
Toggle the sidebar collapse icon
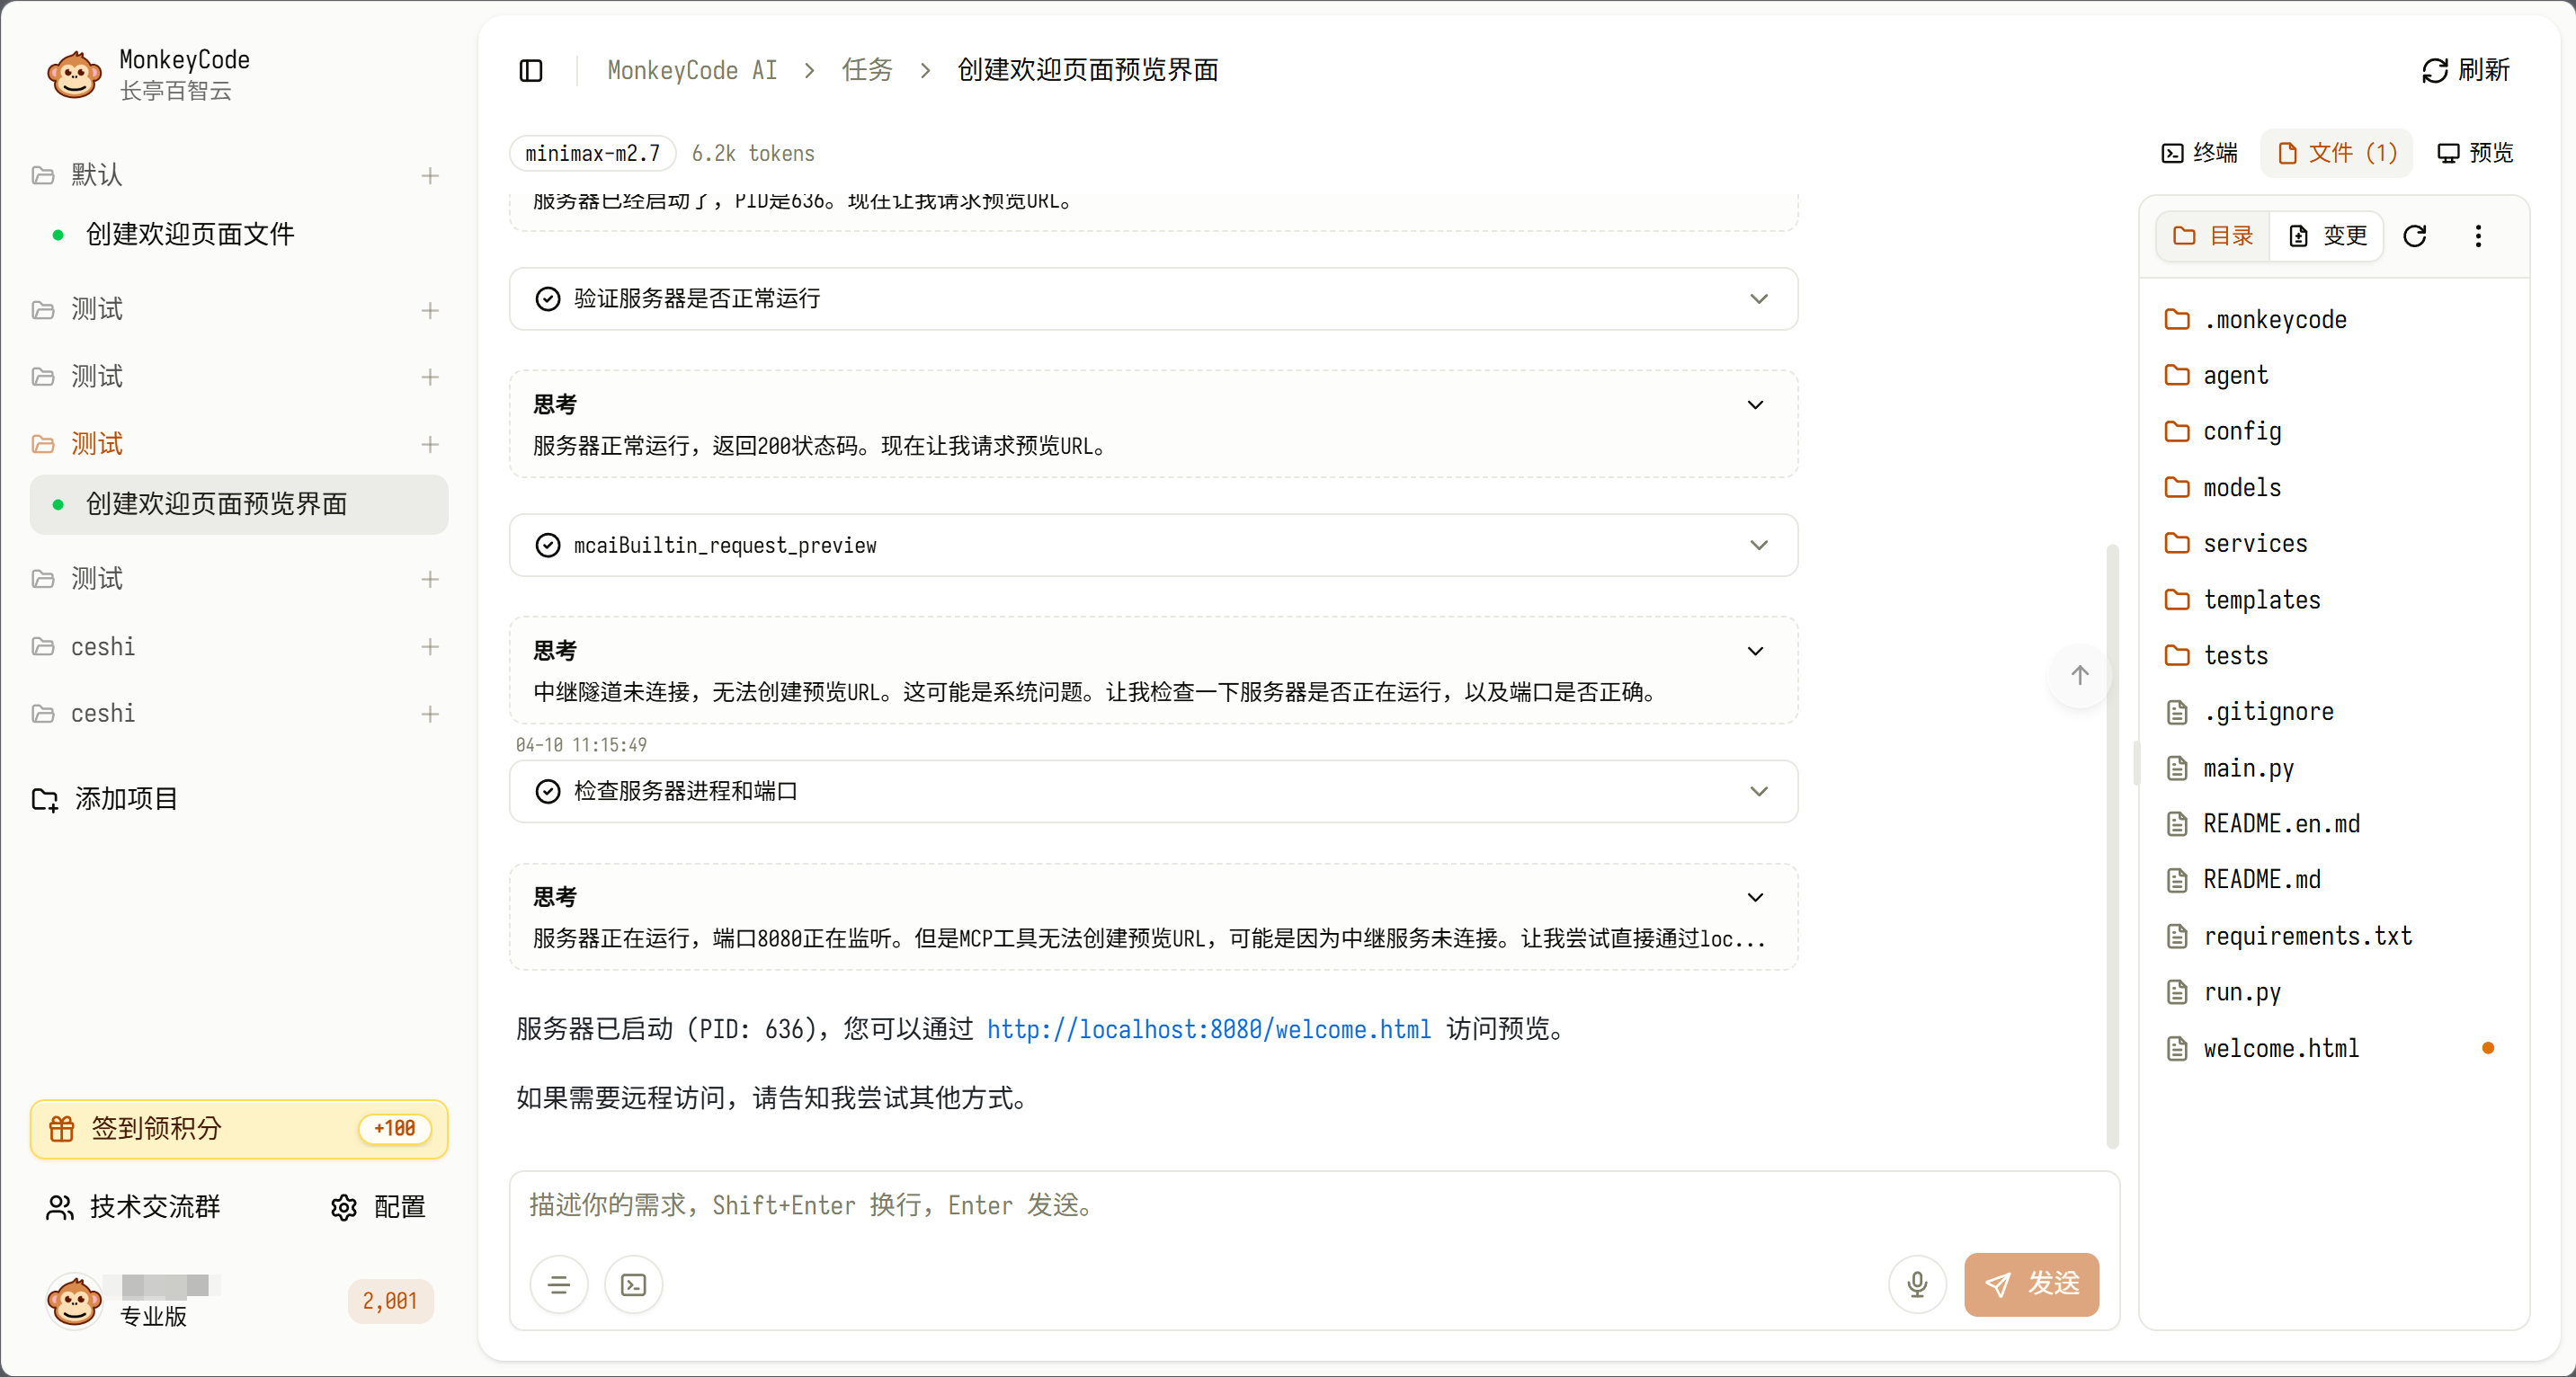(531, 70)
